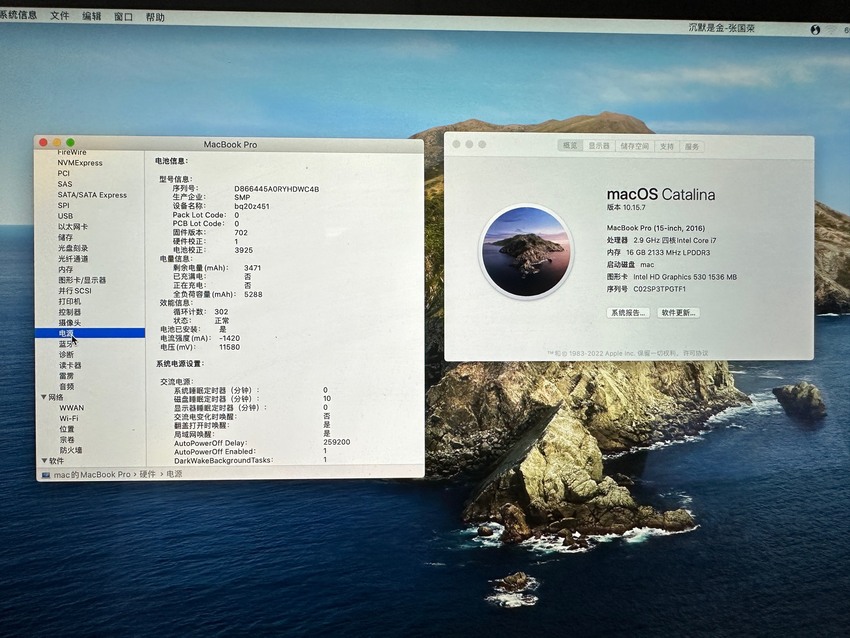
Task: Select 宗卷 under 网络
Action: 67,440
